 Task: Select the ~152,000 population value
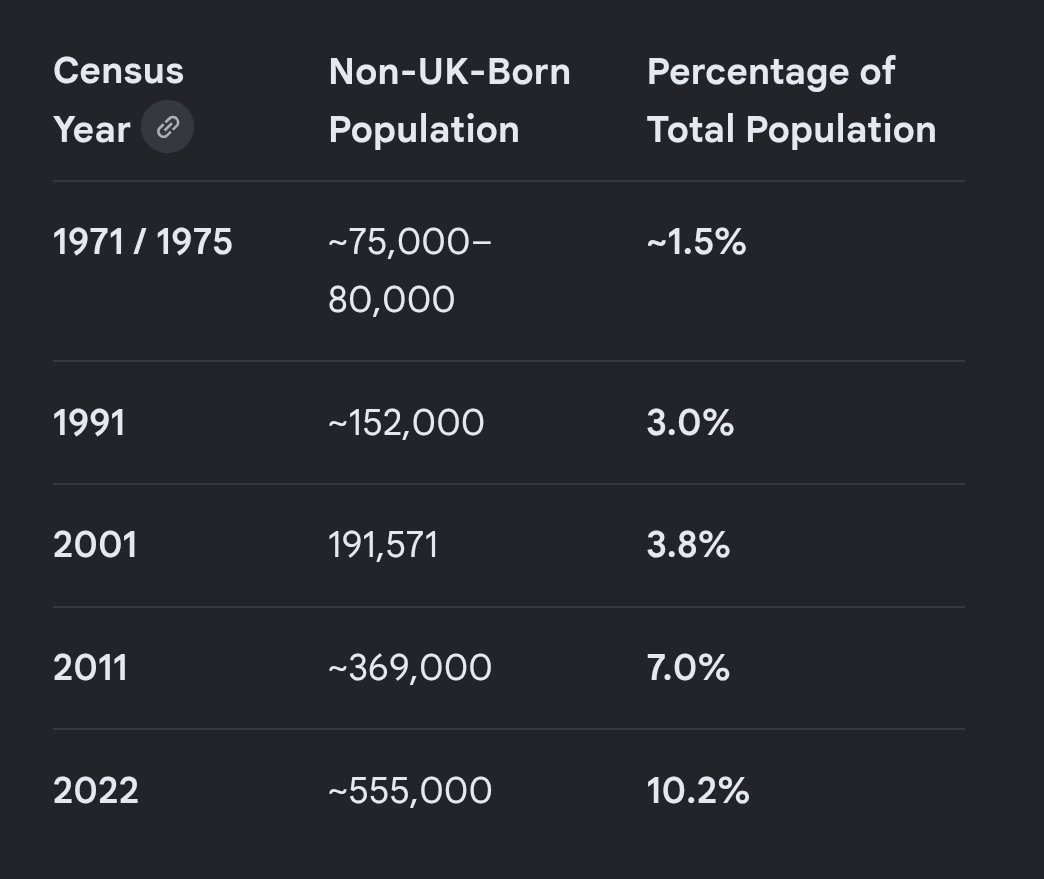[x=406, y=423]
